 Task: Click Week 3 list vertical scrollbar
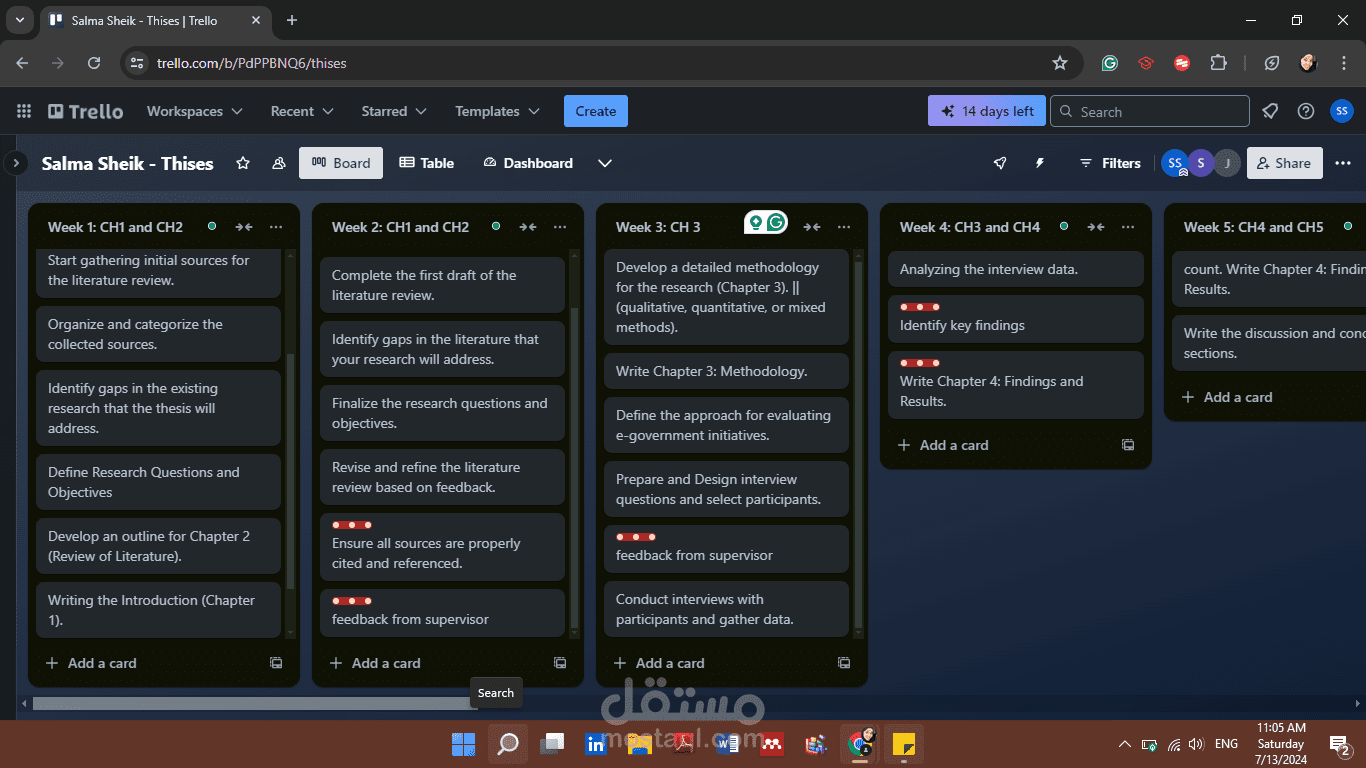pyautogui.click(x=857, y=443)
